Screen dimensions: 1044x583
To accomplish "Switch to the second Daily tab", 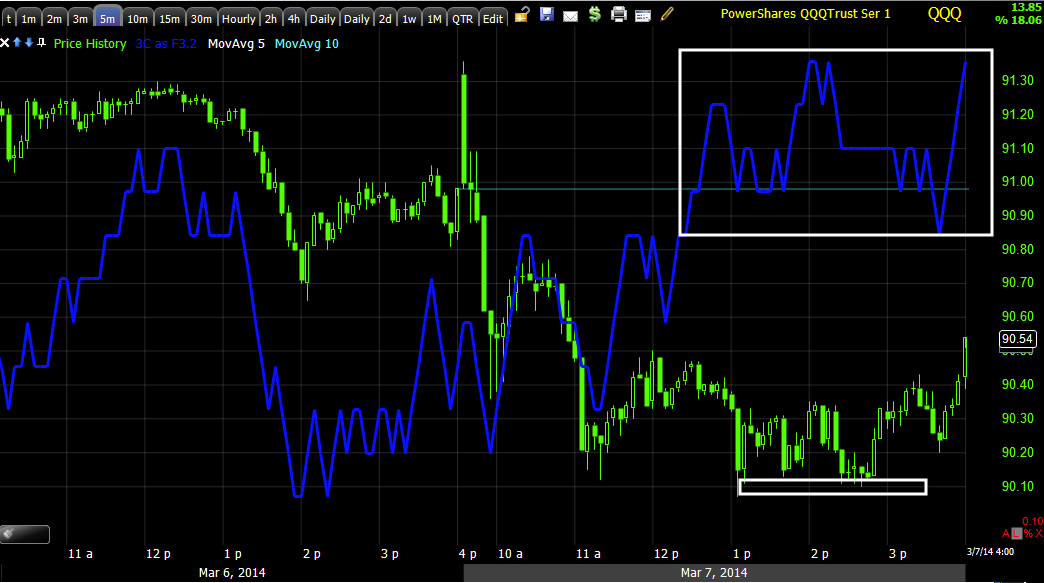I will 357,19.
